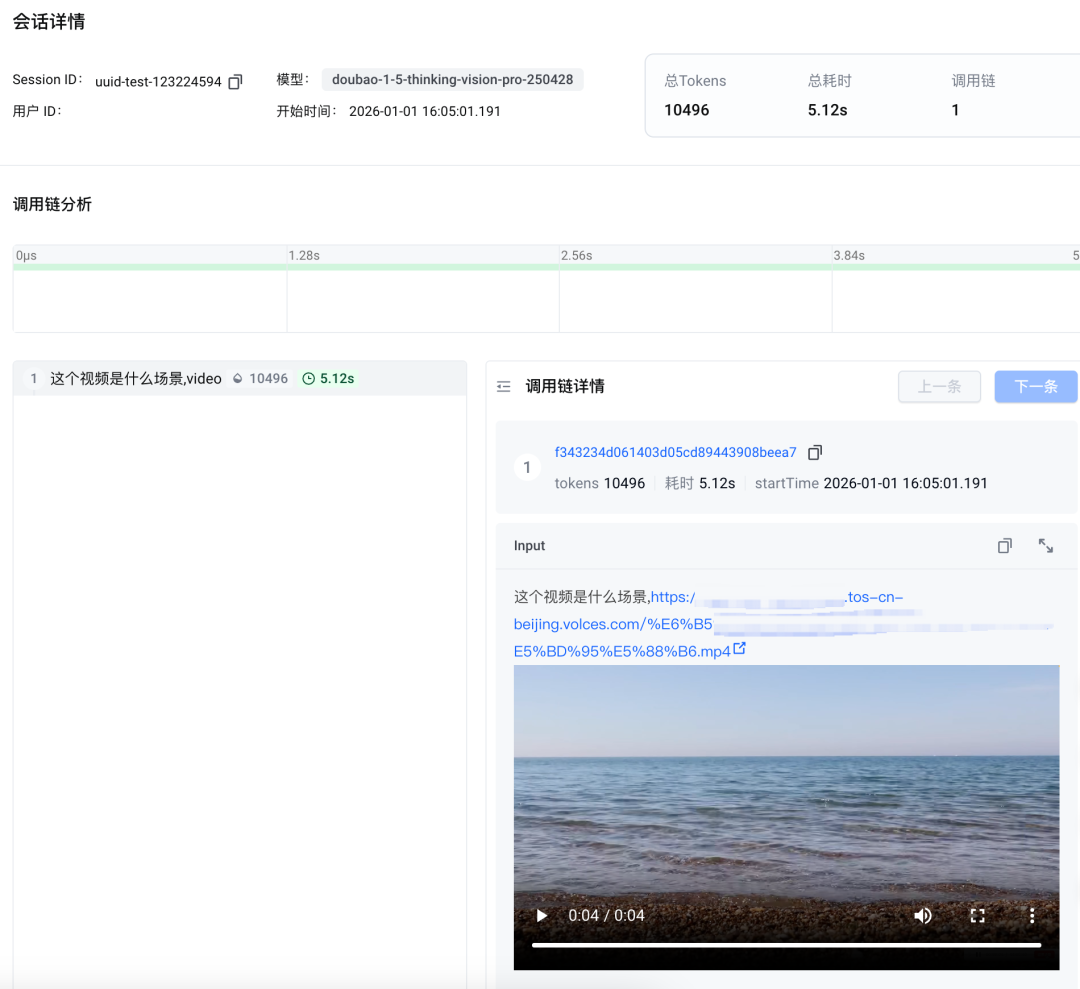The image size is (1080, 989).
Task: Click the start time 2026-01-01 16:05:01.191 in header
Action: [x=424, y=111]
